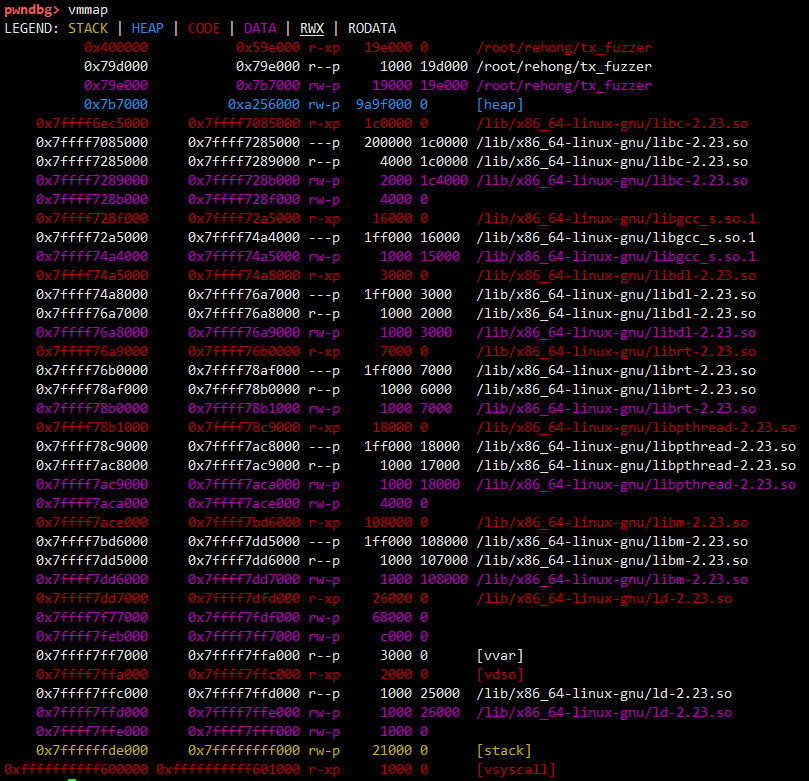Click the HEAP legend label
Screen dimensions: 809x781
(148, 28)
